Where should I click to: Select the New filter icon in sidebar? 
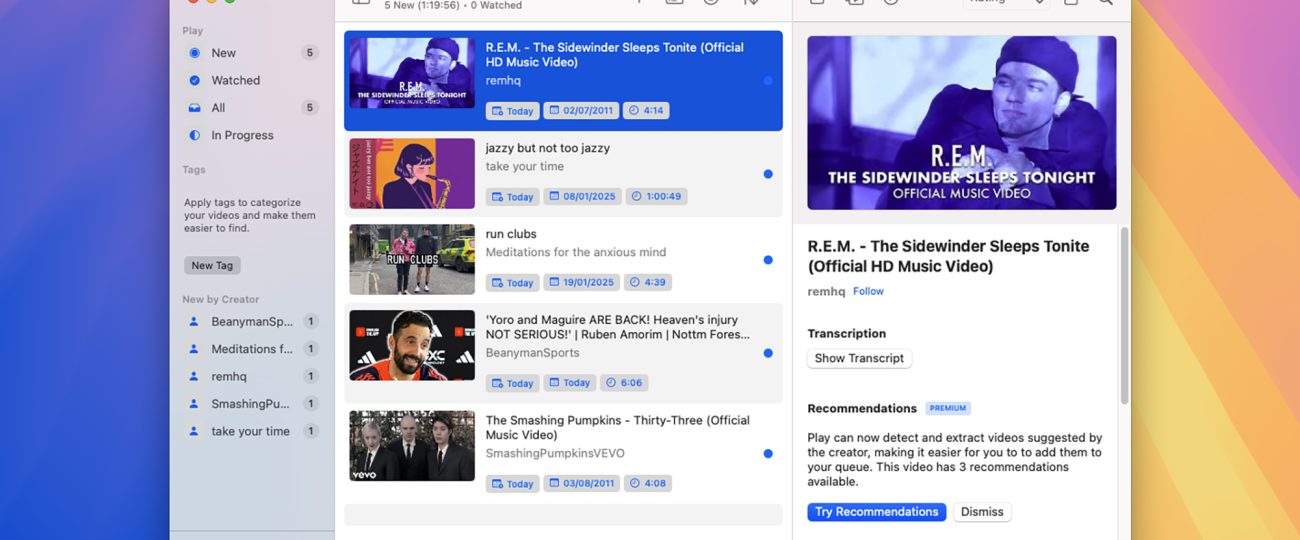(194, 53)
